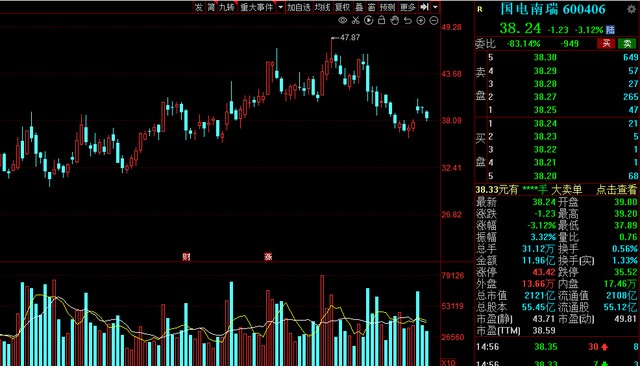Toggle the 九转 indicator

pyautogui.click(x=227, y=7)
